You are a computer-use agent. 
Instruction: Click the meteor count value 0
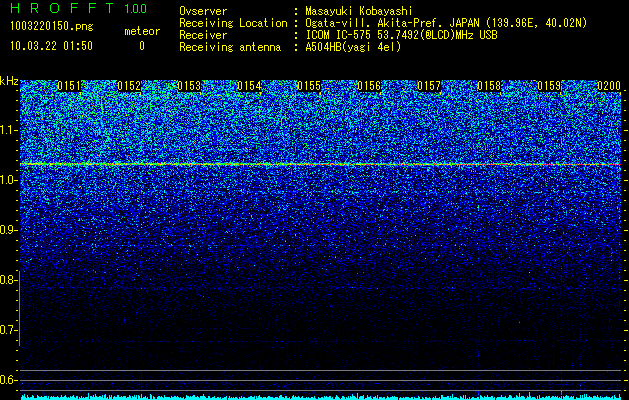pyautogui.click(x=142, y=46)
